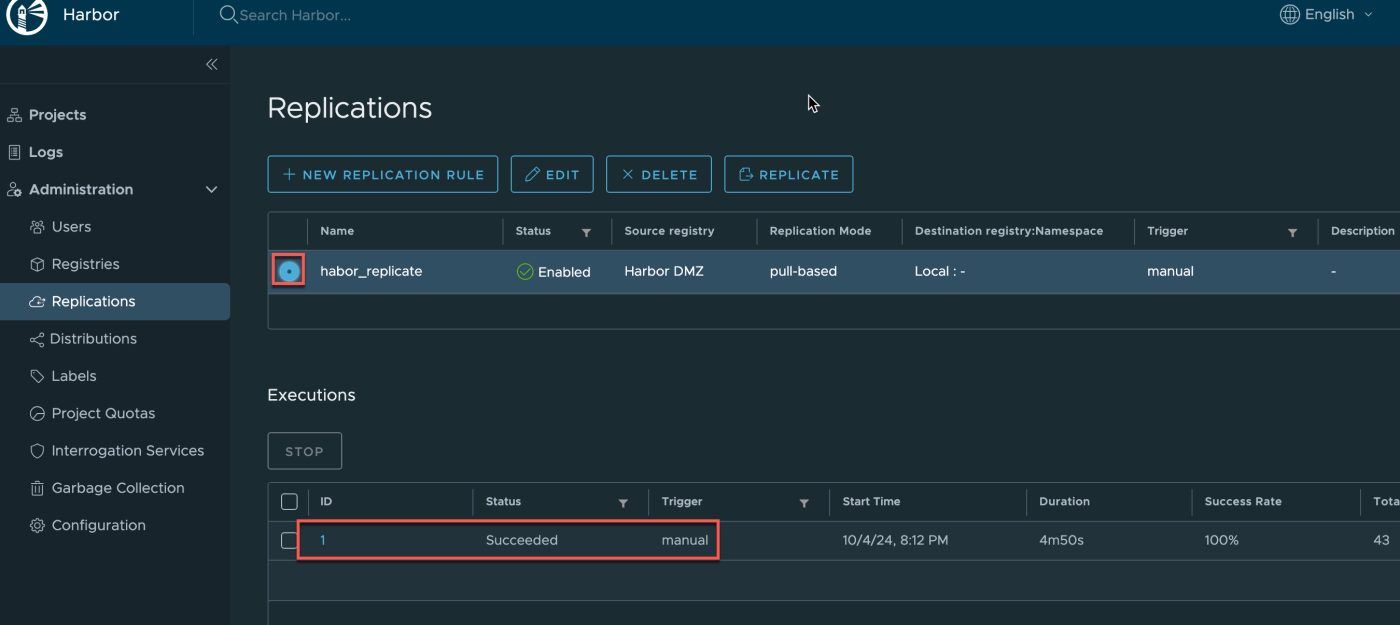1400x625 pixels.
Task: Open execution ID 1 link
Action: [323, 540]
